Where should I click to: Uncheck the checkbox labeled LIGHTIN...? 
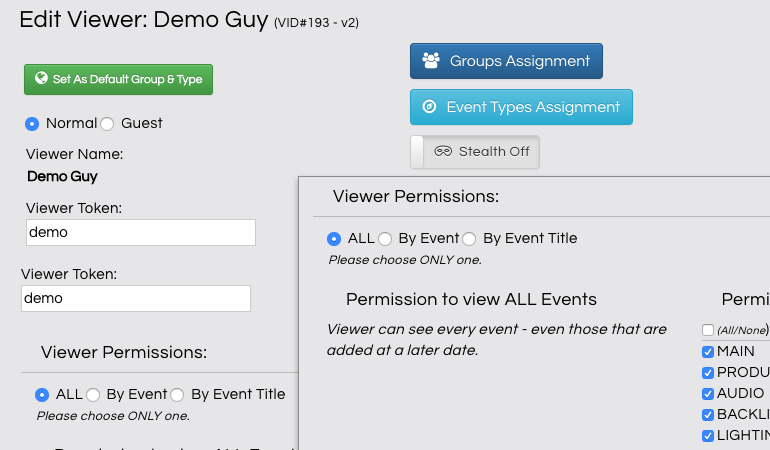tap(708, 435)
